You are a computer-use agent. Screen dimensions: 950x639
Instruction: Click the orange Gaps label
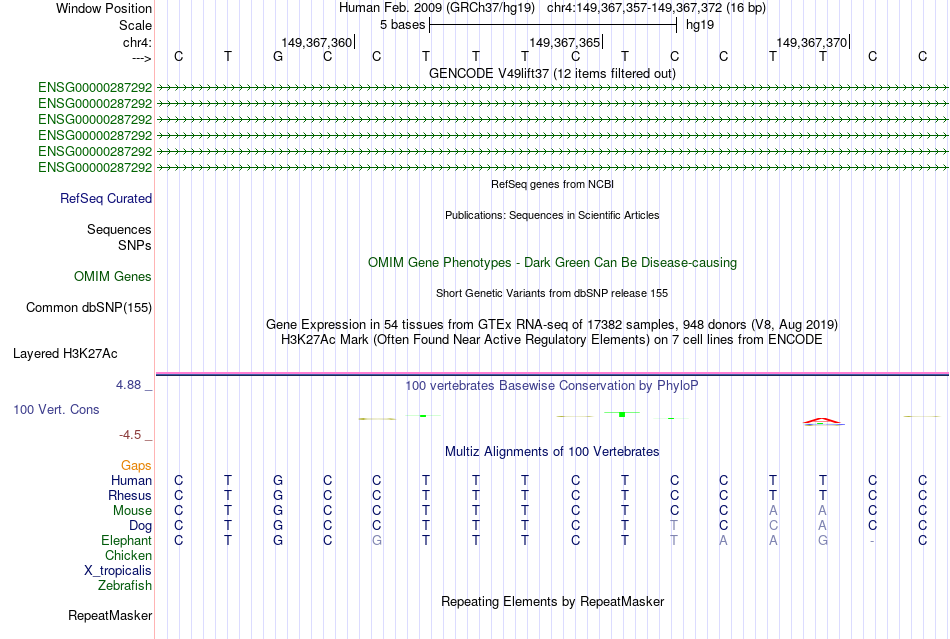point(136,465)
